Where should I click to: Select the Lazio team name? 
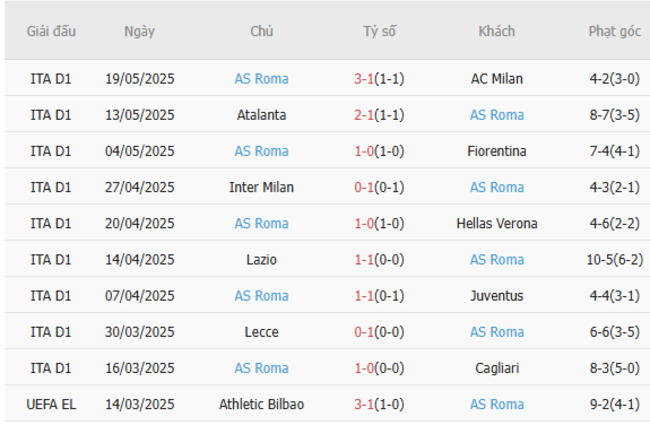pos(261,260)
